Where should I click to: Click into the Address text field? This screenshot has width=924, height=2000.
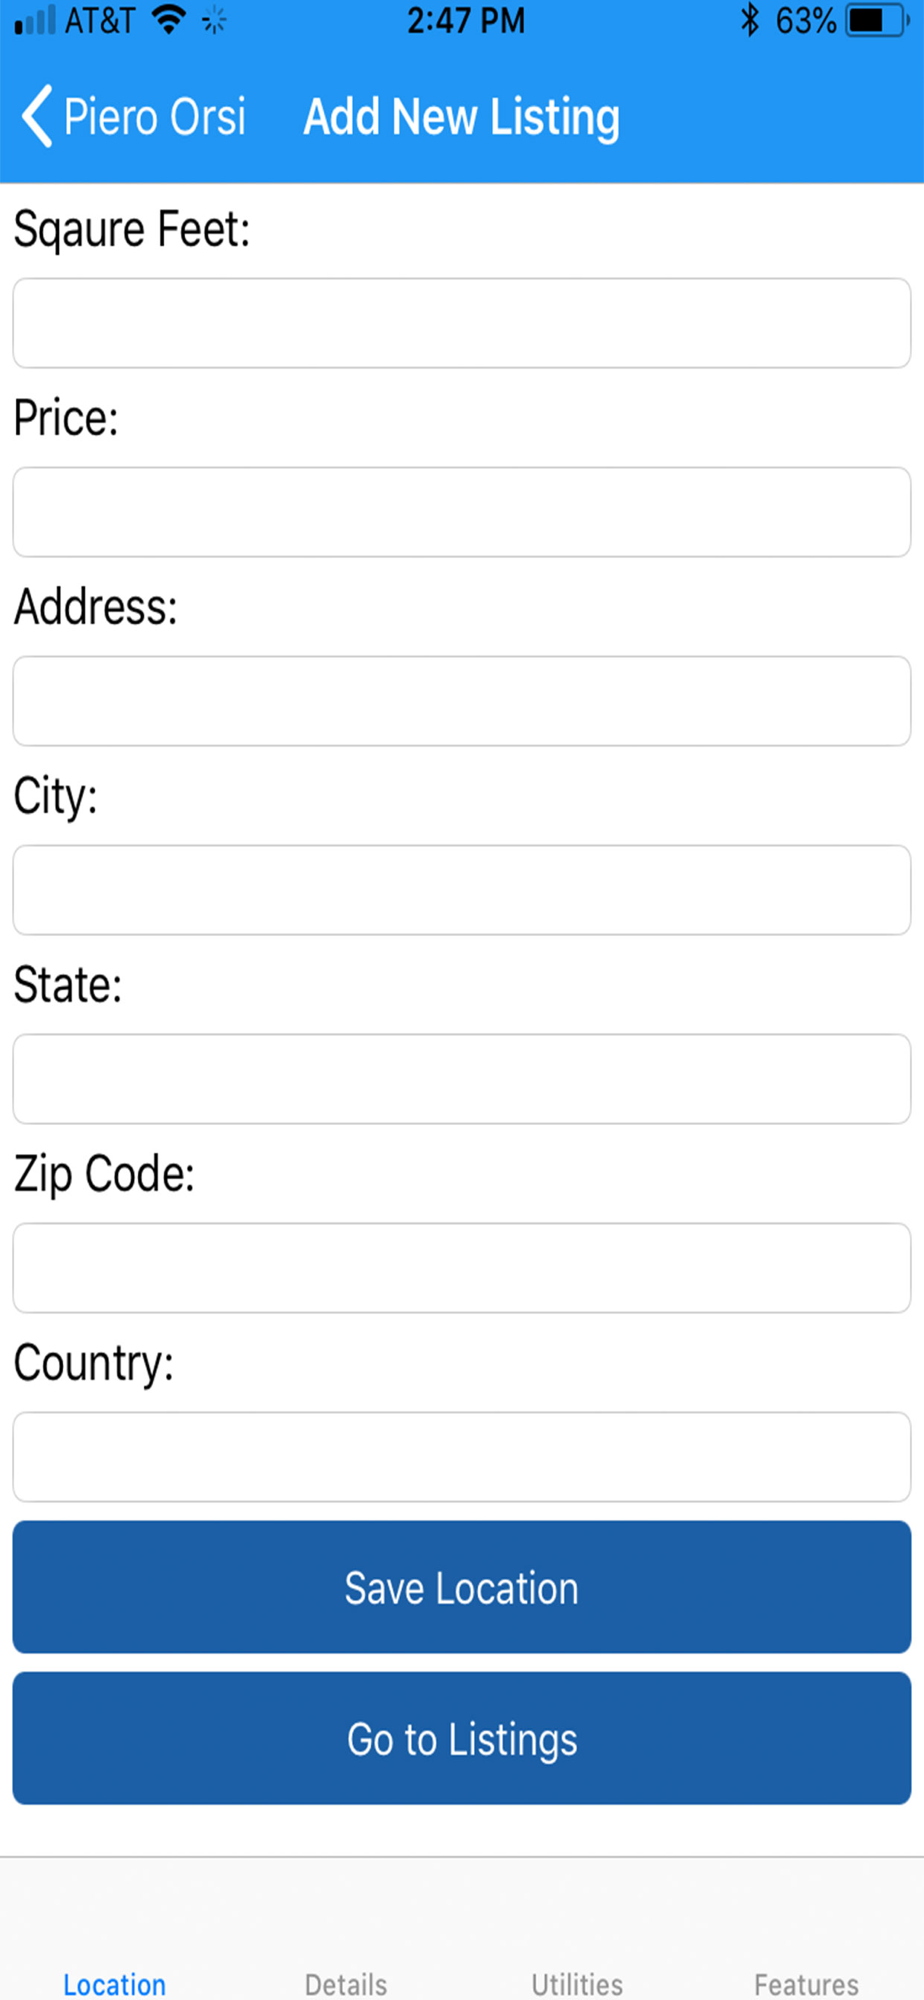[x=462, y=701]
